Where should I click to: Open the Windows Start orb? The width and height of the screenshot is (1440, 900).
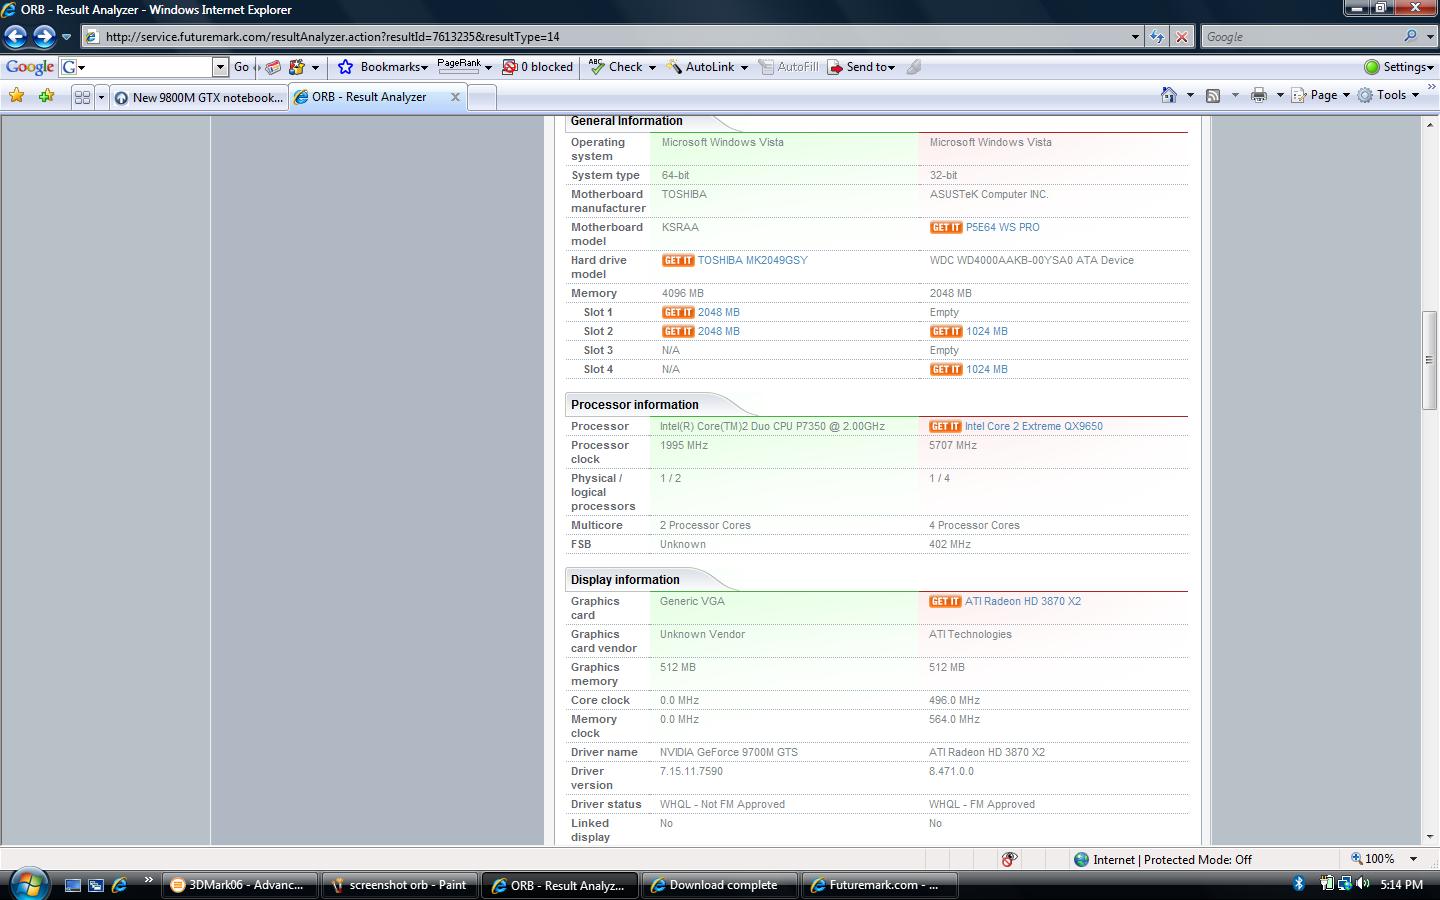coord(29,884)
